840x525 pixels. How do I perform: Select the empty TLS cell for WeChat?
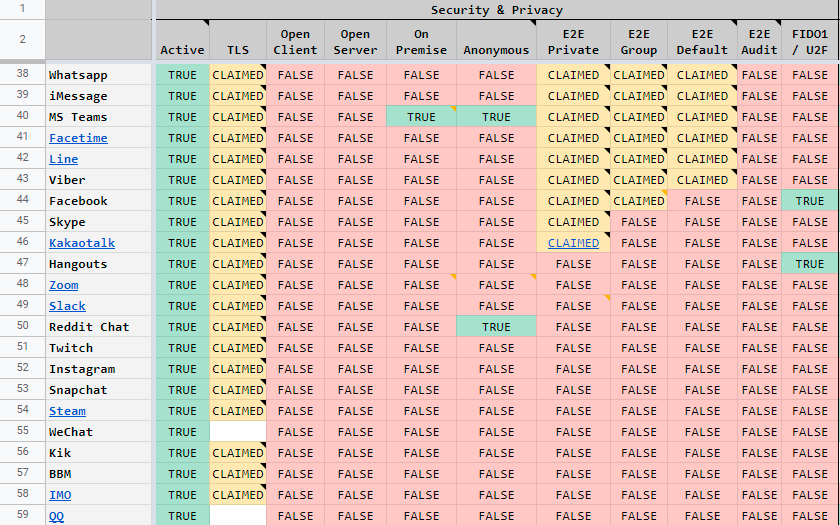coord(238,432)
